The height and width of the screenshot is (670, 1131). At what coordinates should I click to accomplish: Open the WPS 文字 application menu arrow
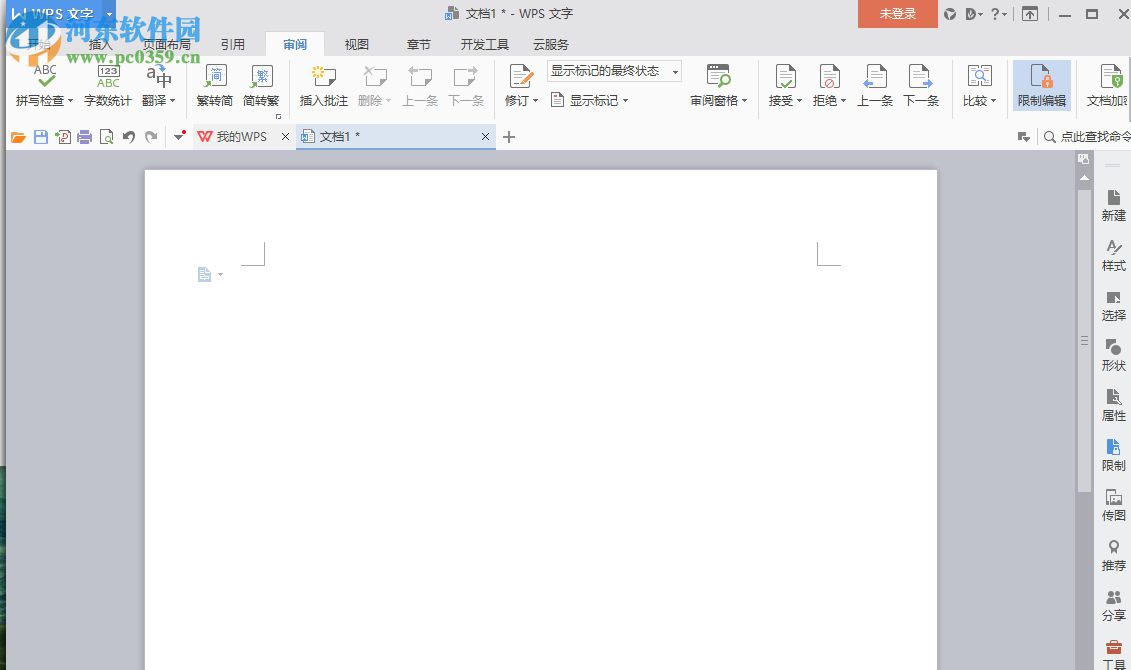[110, 14]
